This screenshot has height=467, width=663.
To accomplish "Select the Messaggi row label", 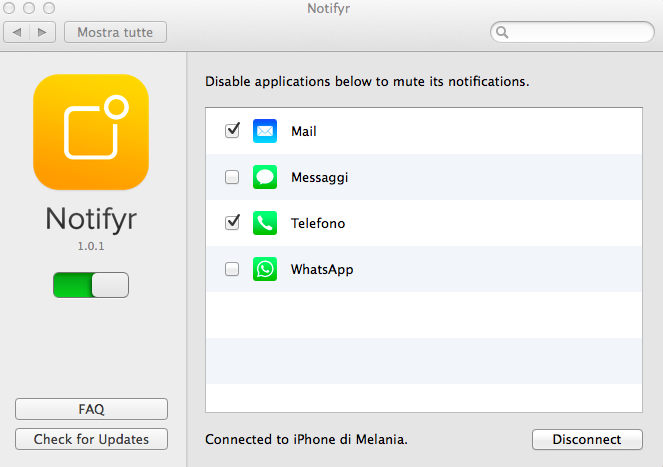I will point(320,178).
